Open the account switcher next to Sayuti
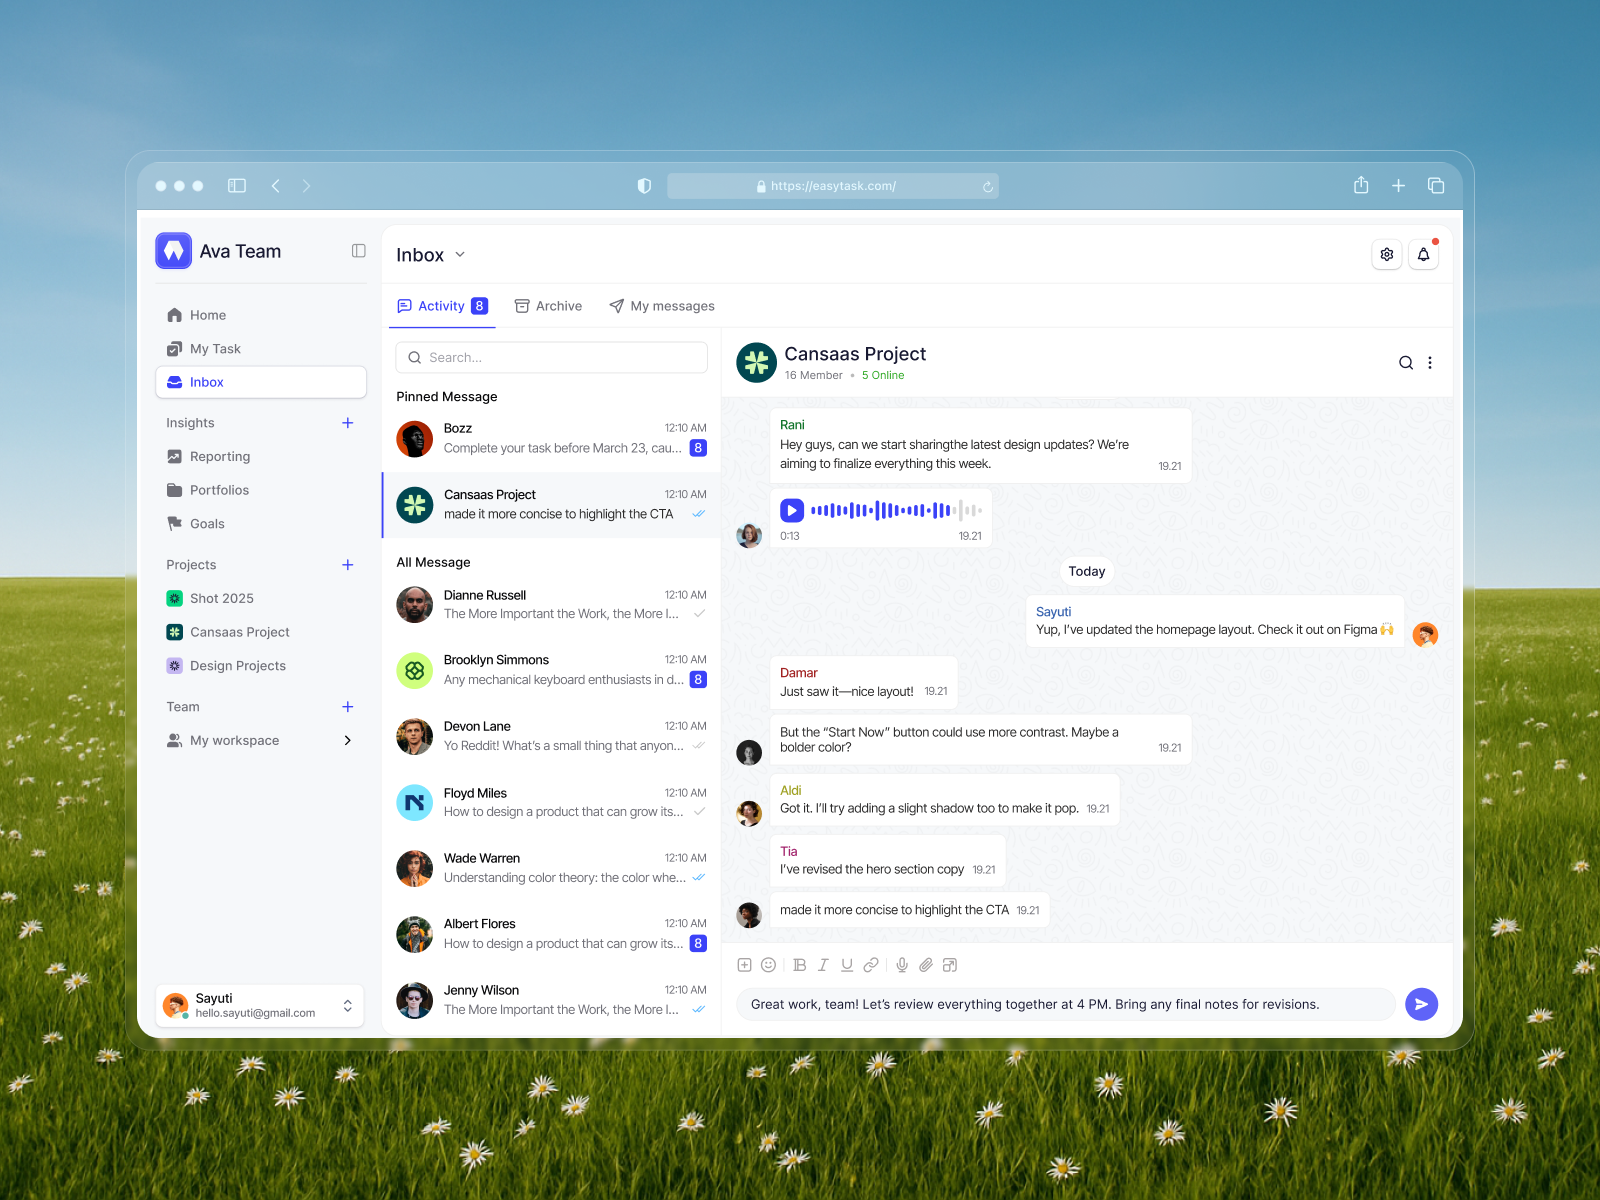This screenshot has width=1600, height=1200. click(x=347, y=1005)
